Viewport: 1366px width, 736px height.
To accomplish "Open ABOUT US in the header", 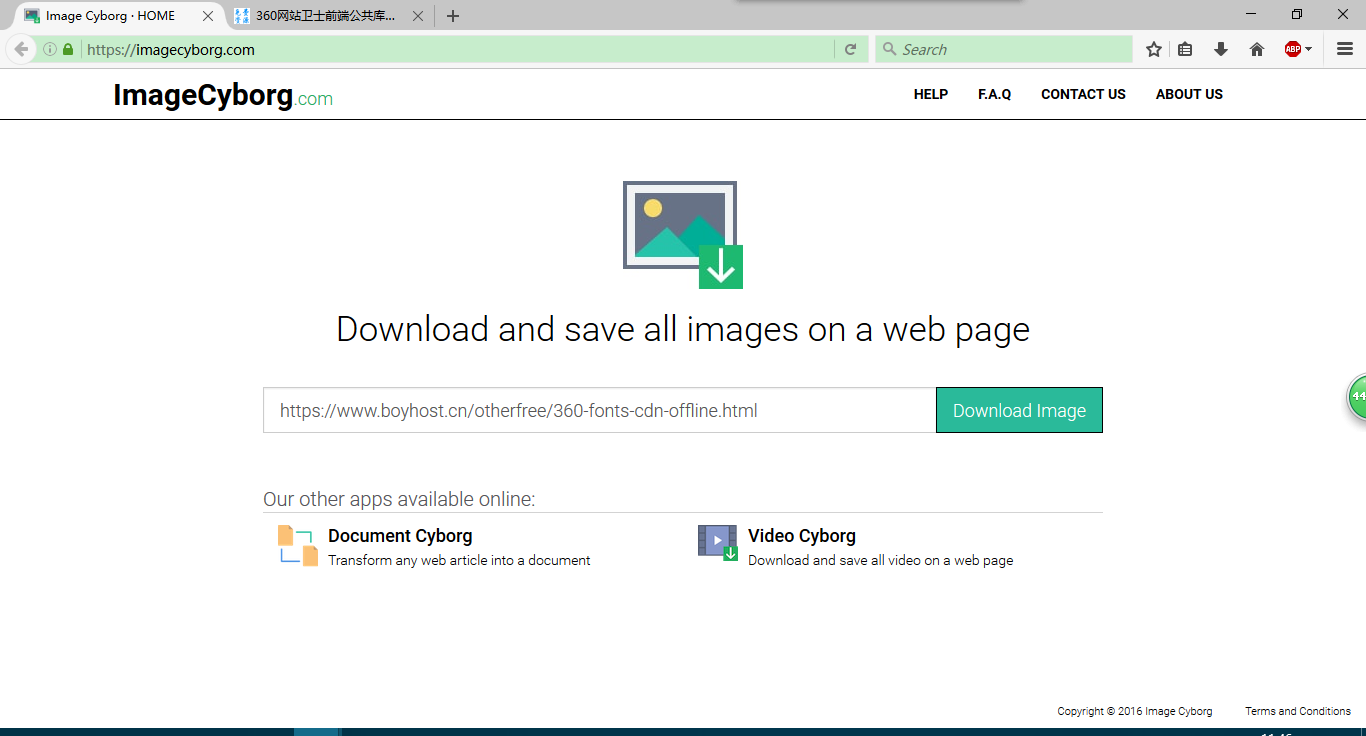I will (1189, 94).
